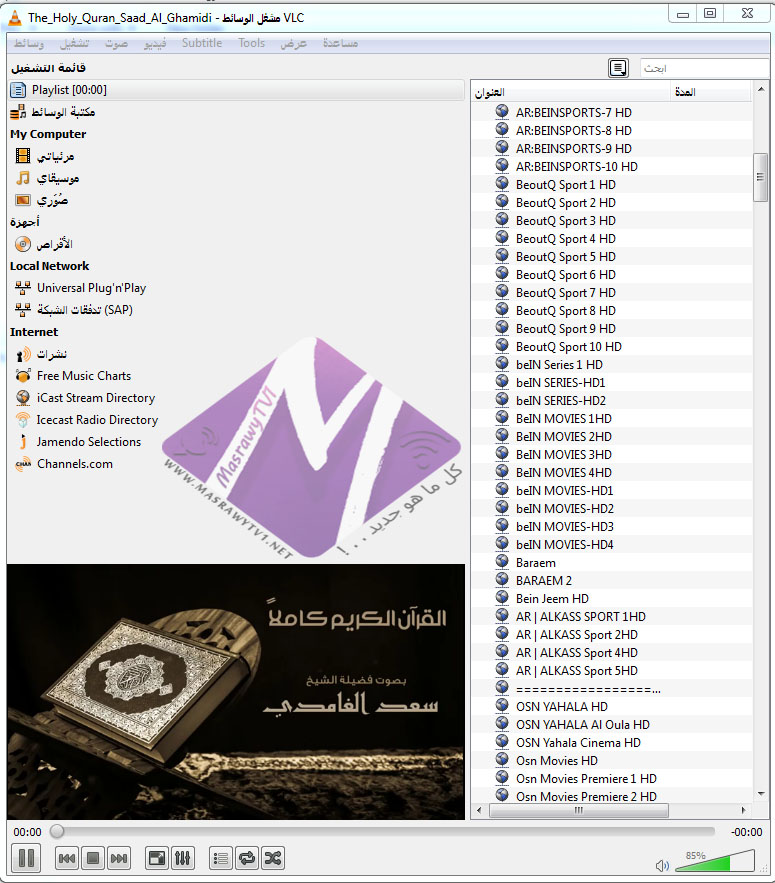775x883 pixels.
Task: Open the تشغيل menu
Action: point(74,43)
